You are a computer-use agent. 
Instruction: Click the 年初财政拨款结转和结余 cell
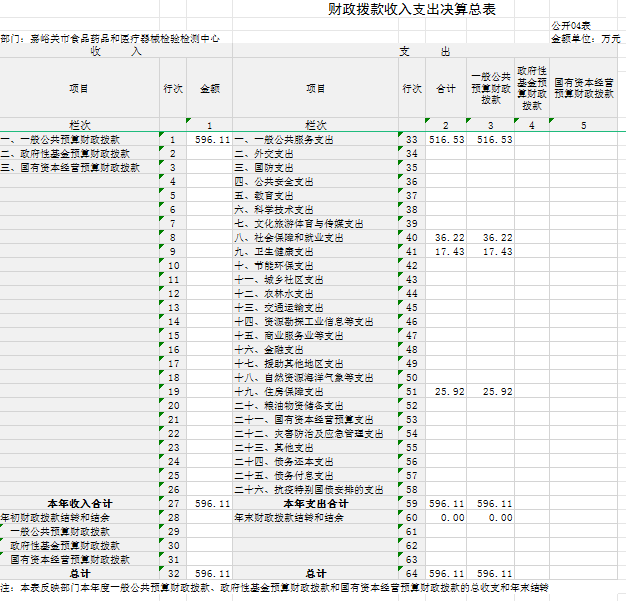click(x=55, y=518)
